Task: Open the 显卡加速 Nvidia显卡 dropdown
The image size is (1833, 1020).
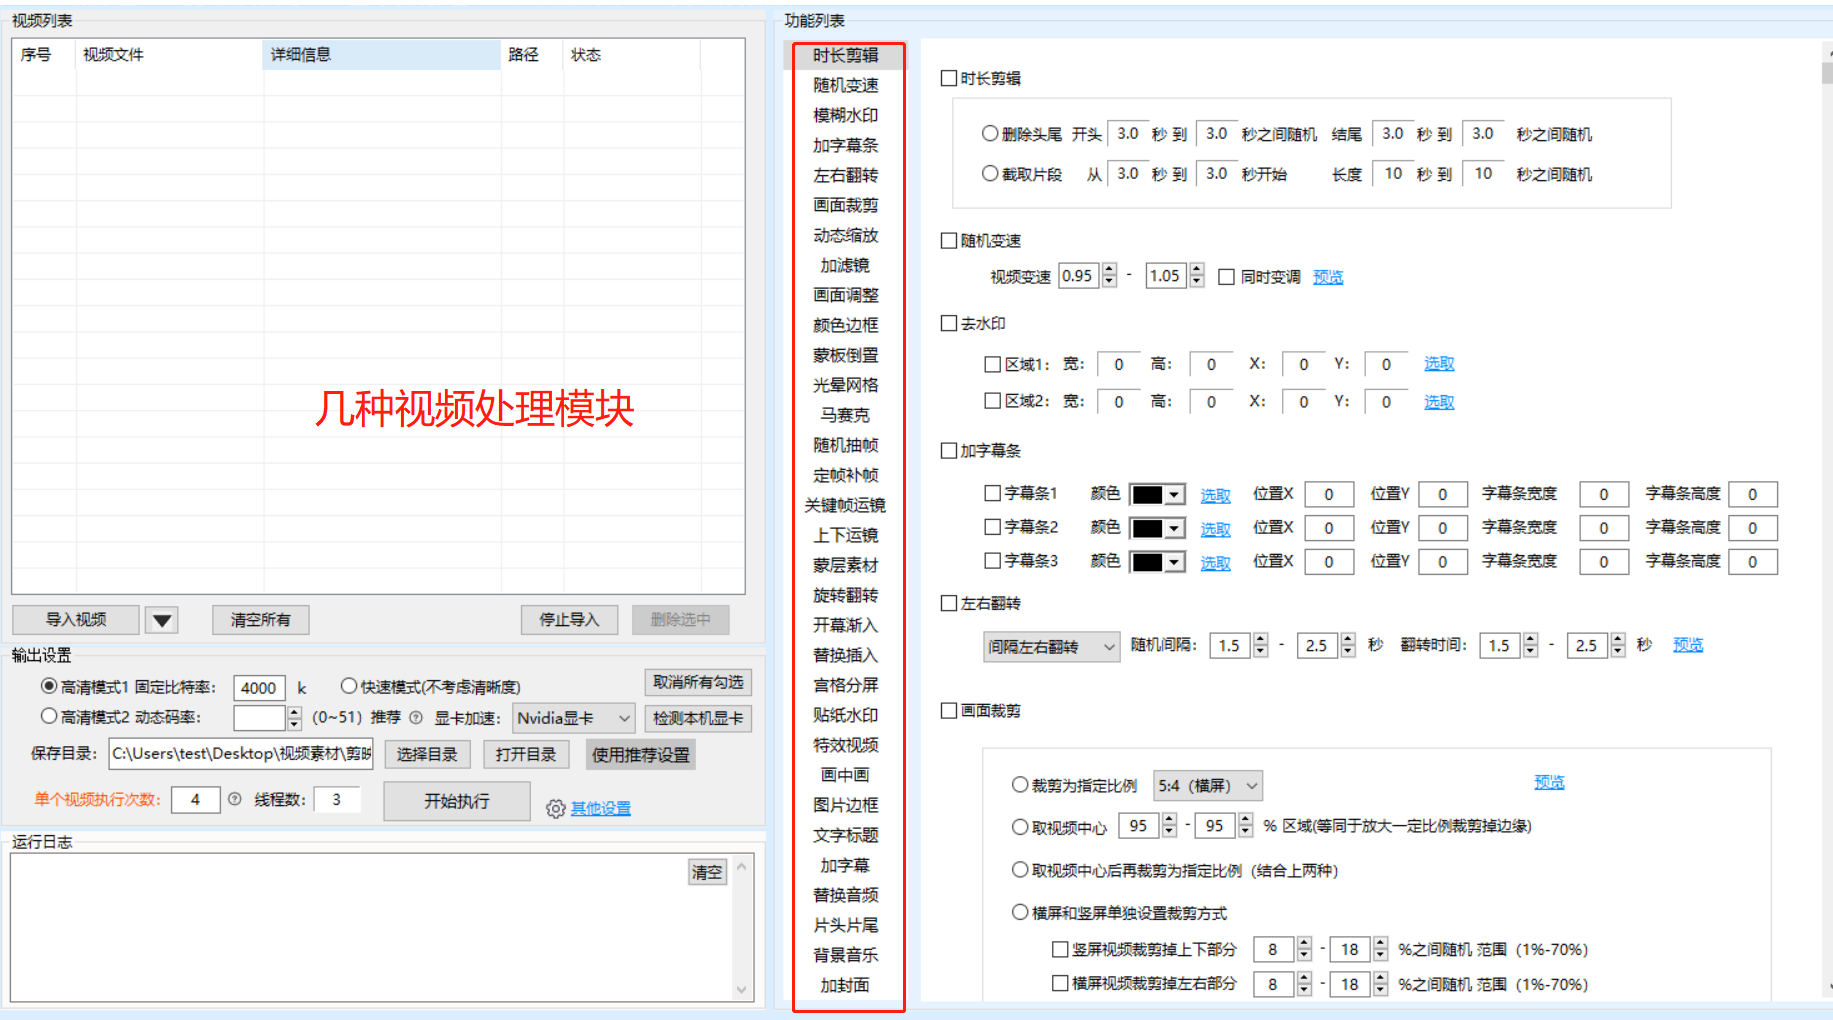Action: tap(574, 718)
